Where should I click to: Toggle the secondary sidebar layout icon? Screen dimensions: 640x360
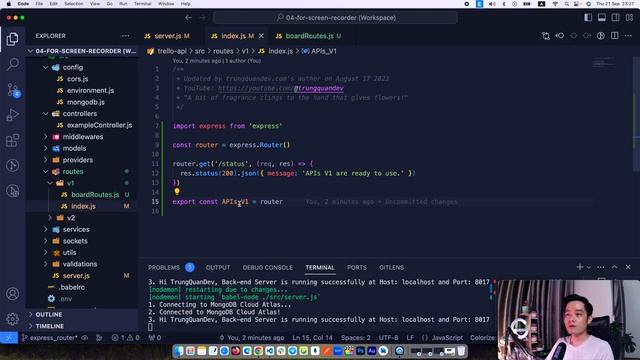click(x=616, y=18)
